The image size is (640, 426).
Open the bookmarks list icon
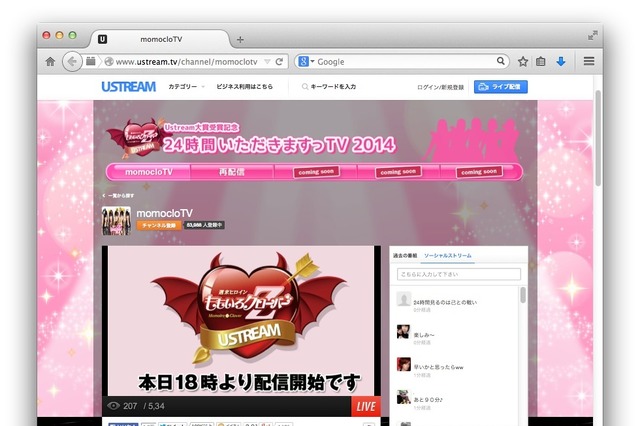click(541, 62)
